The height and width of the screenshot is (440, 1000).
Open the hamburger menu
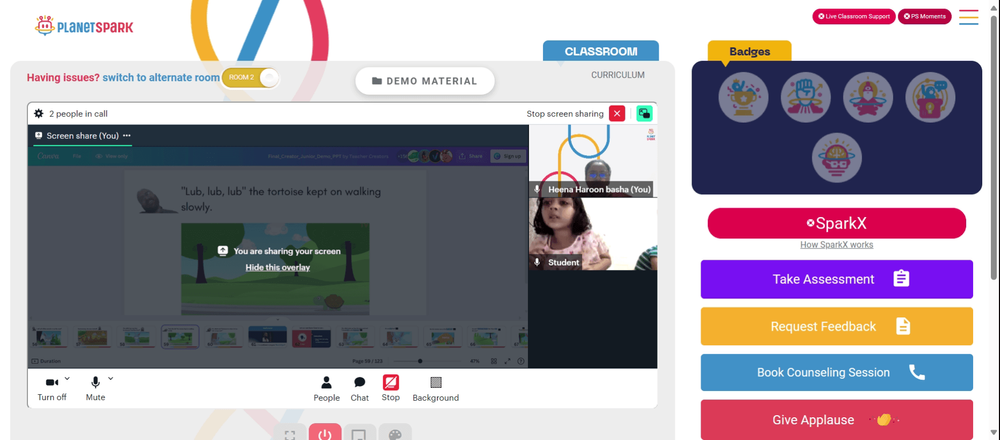pyautogui.click(x=969, y=17)
